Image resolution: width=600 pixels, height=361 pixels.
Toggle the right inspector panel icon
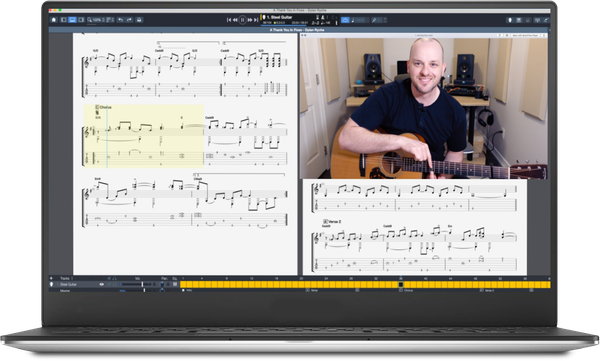81,20
